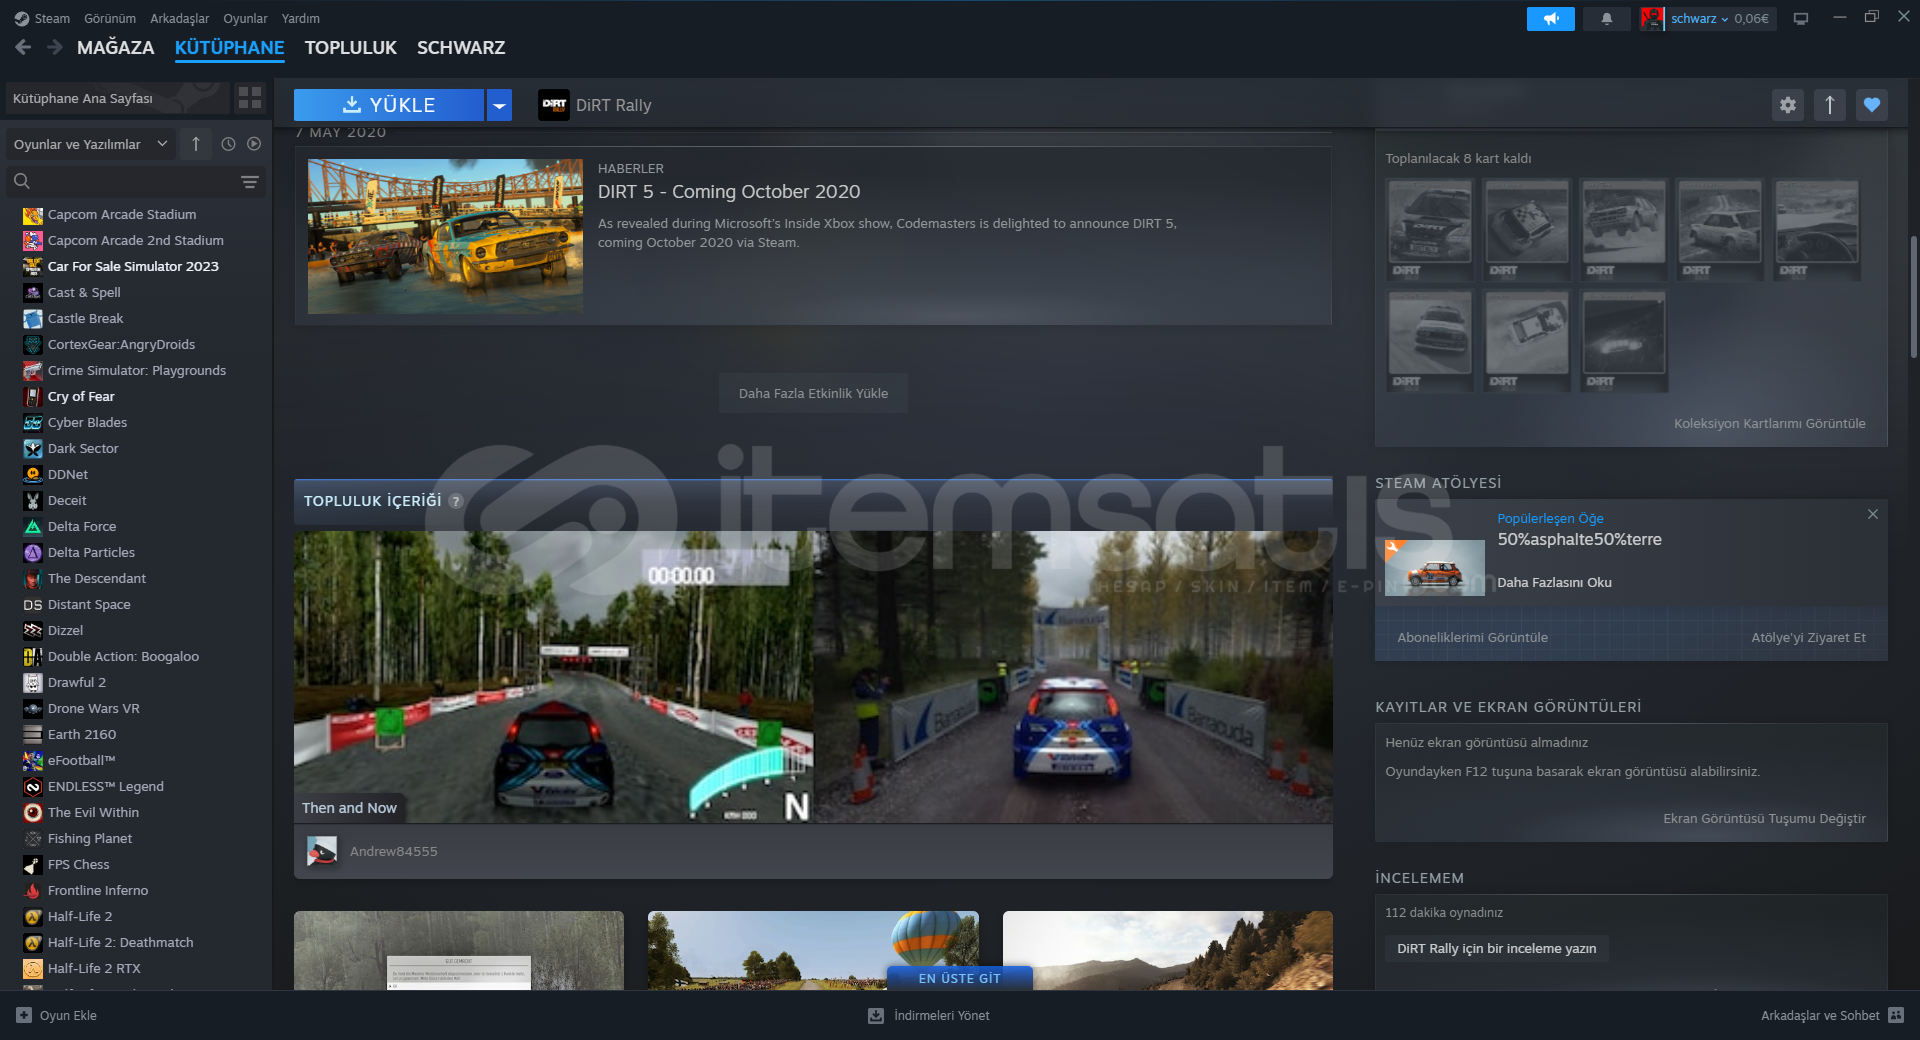Open Steam menu logo item
The image size is (1920, 1040).
[x=42, y=19]
